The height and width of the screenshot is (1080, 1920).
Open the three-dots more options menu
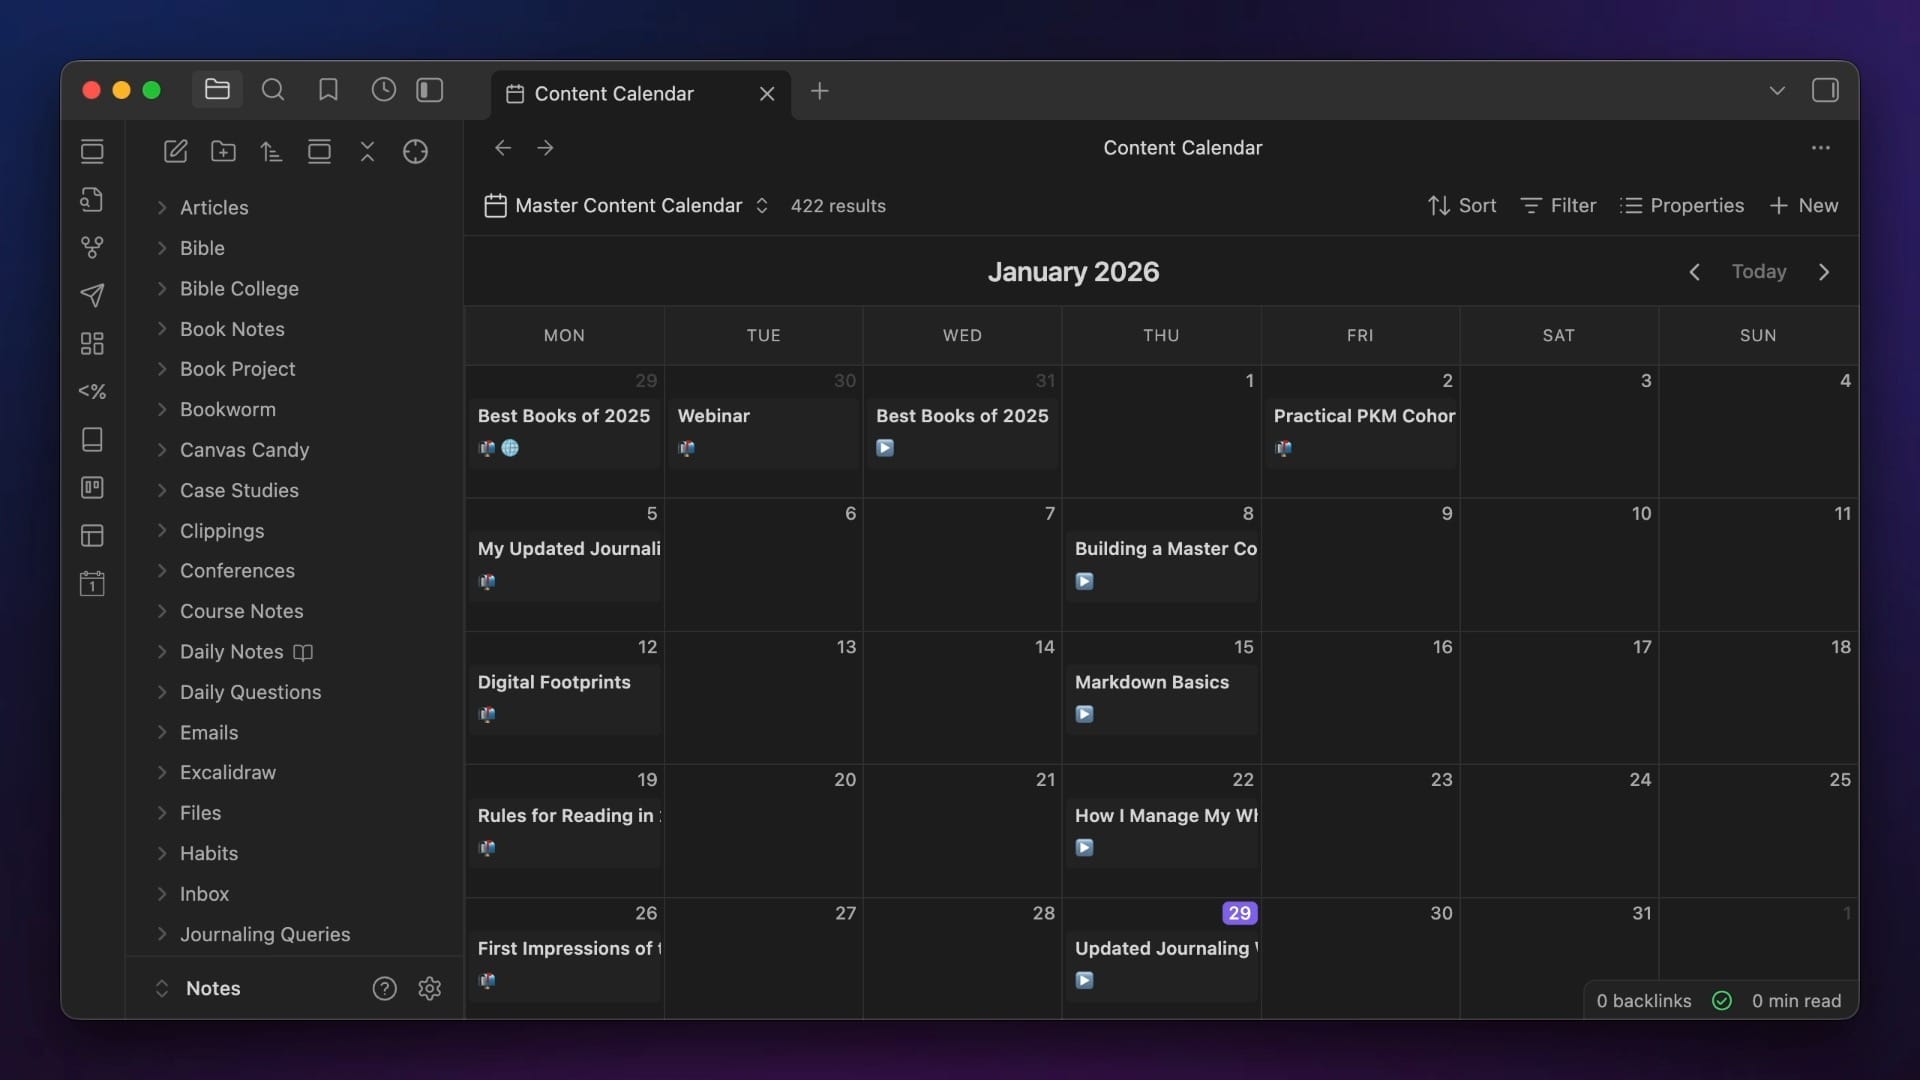[x=1820, y=148]
